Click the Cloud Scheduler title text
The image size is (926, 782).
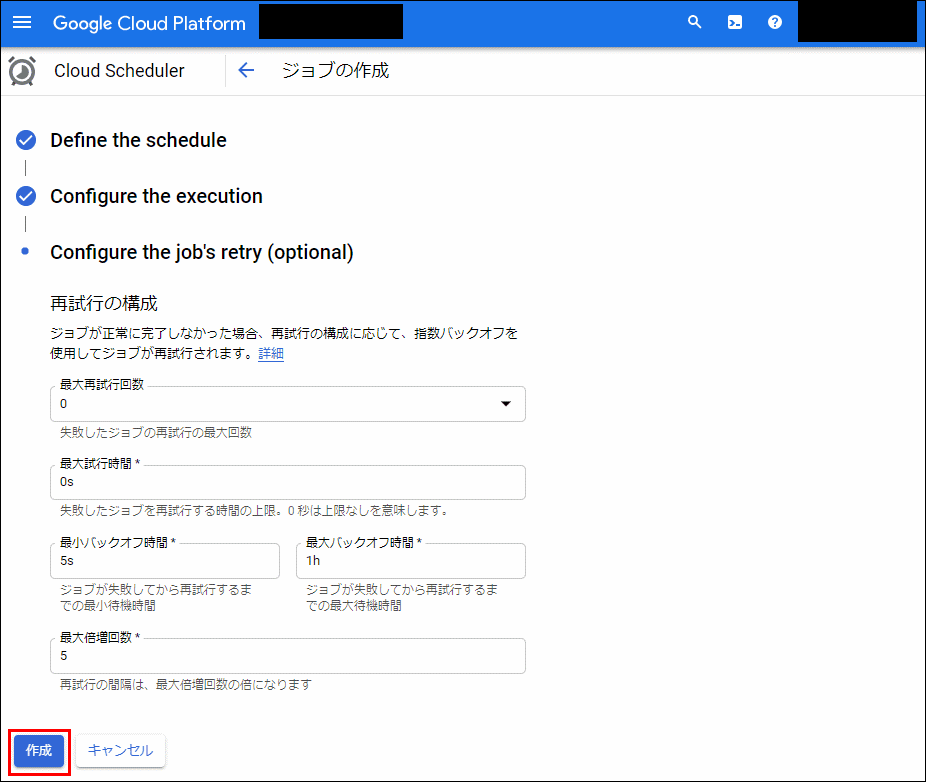click(x=119, y=71)
